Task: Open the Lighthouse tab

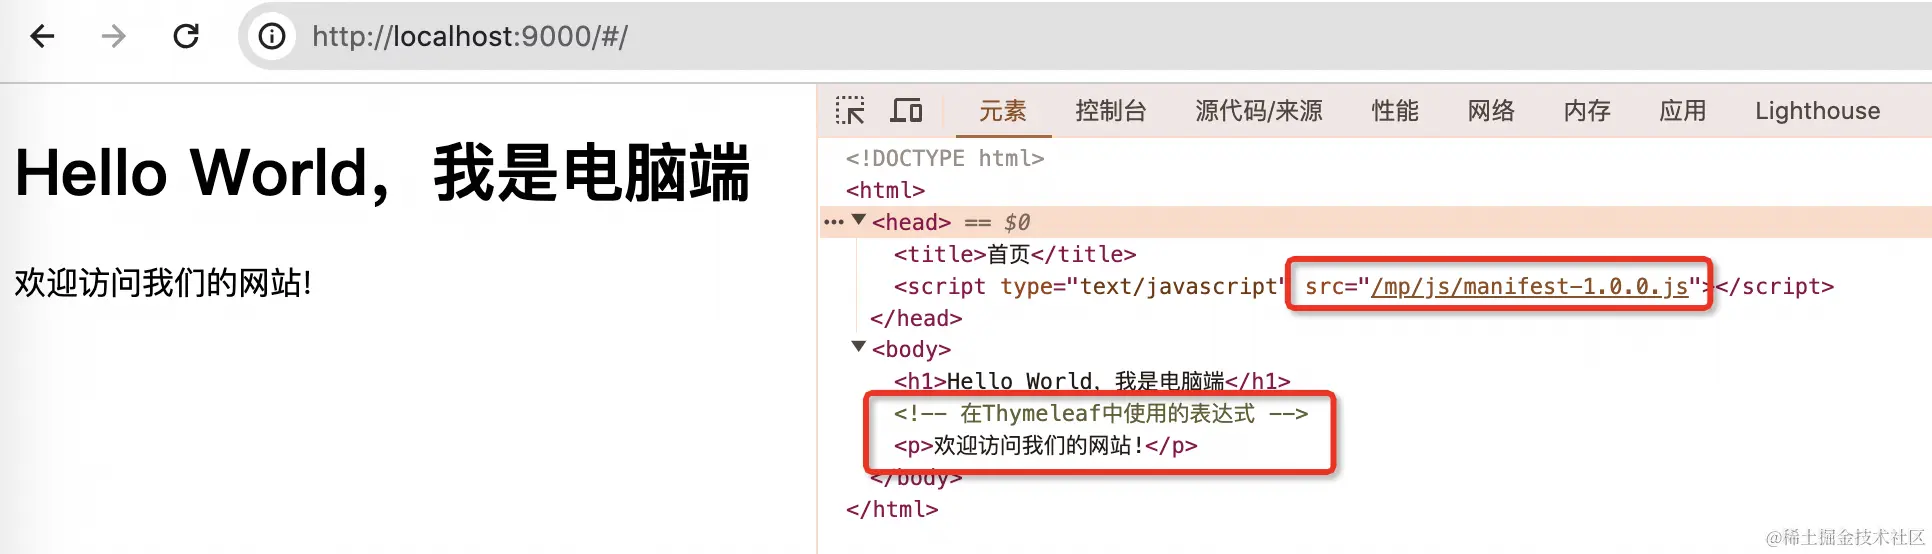Action: (1818, 111)
